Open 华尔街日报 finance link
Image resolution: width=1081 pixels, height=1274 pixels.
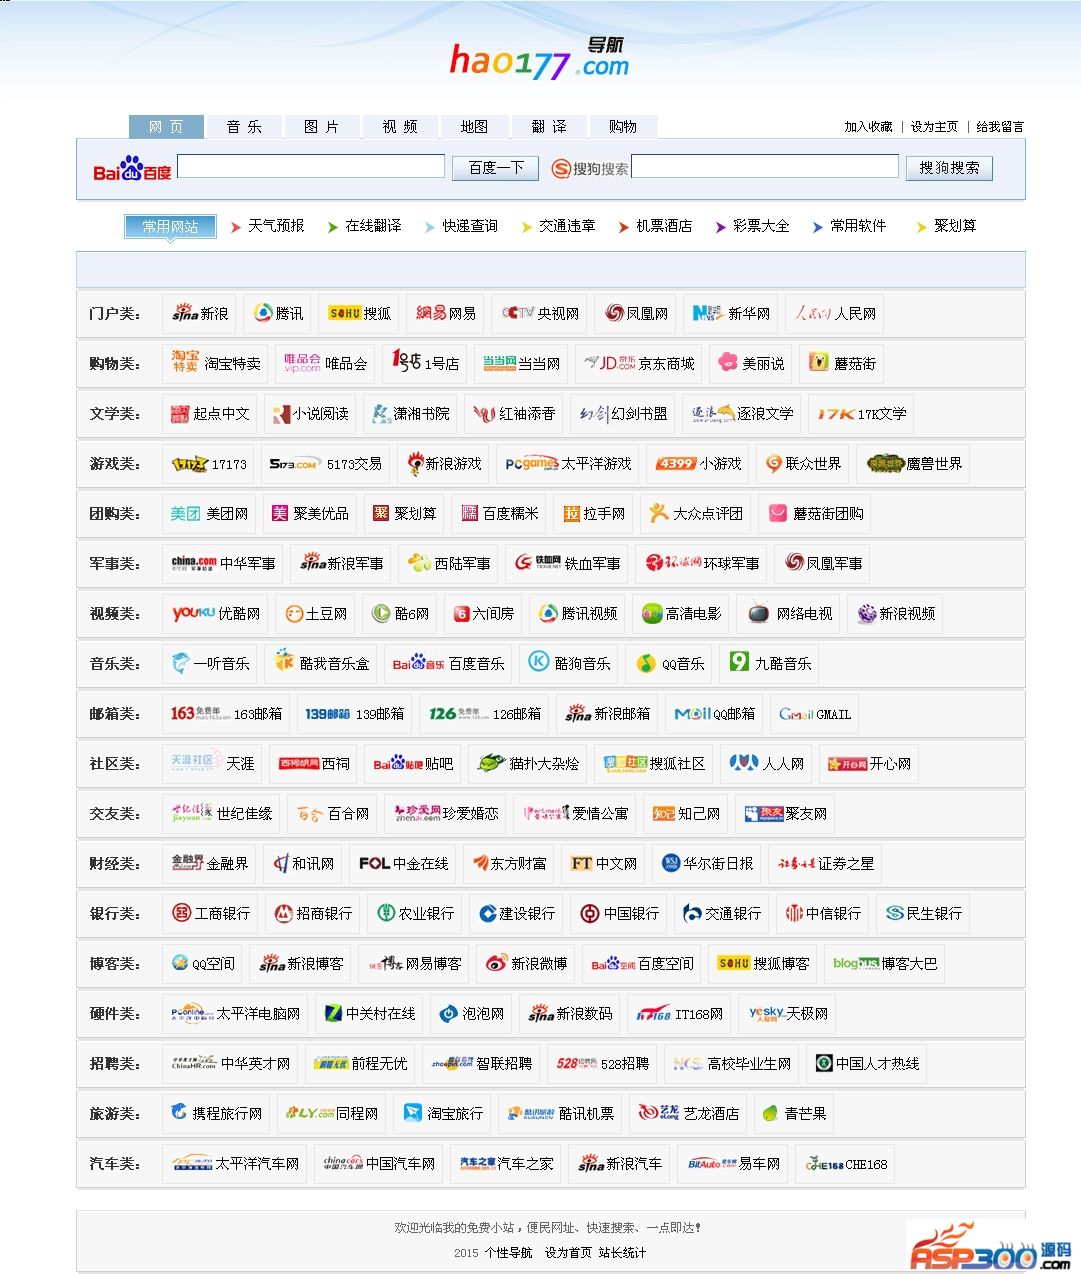(x=708, y=863)
